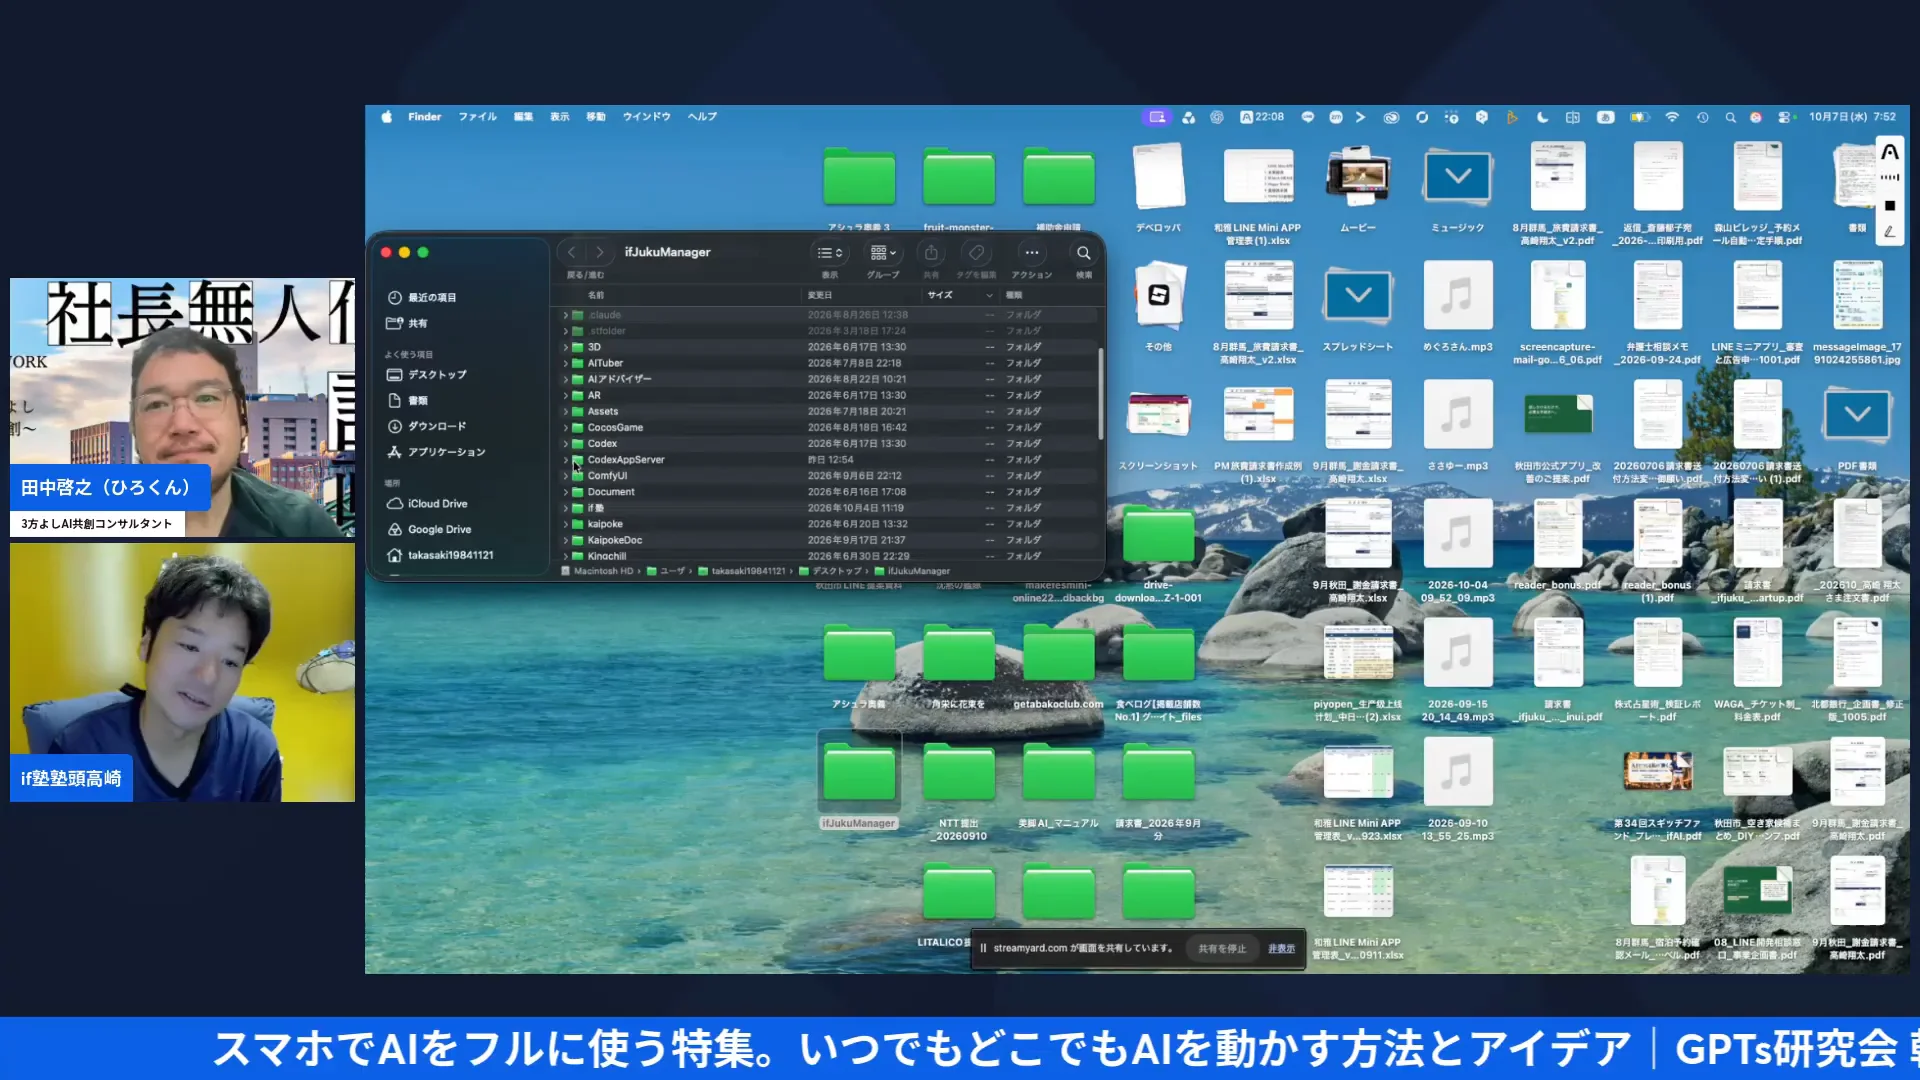Open Shared (共有) in Finder sidebar
Viewport: 1920px width, 1080px height.
tap(407, 323)
